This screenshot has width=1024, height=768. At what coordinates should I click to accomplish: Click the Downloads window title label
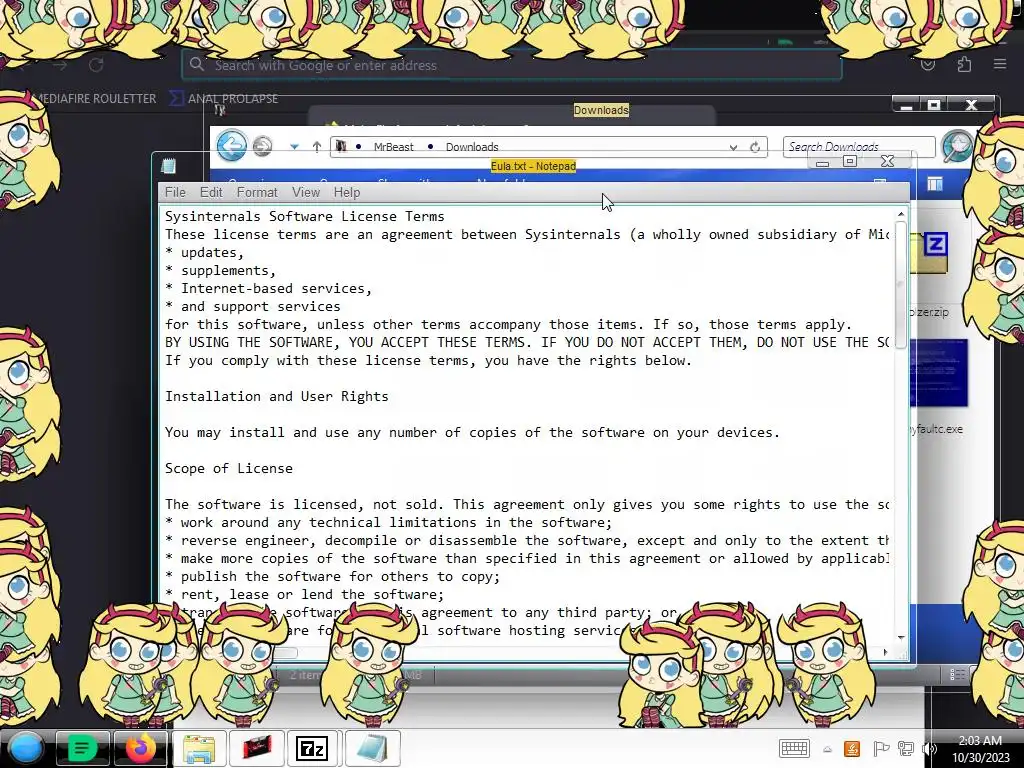point(601,110)
